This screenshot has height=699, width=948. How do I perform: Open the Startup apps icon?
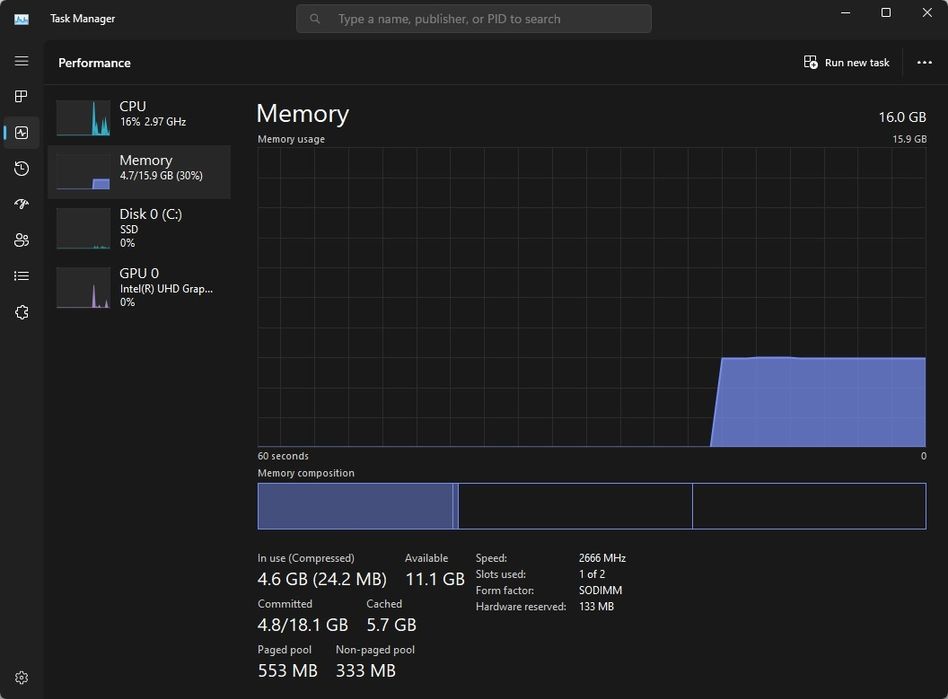pos(21,204)
